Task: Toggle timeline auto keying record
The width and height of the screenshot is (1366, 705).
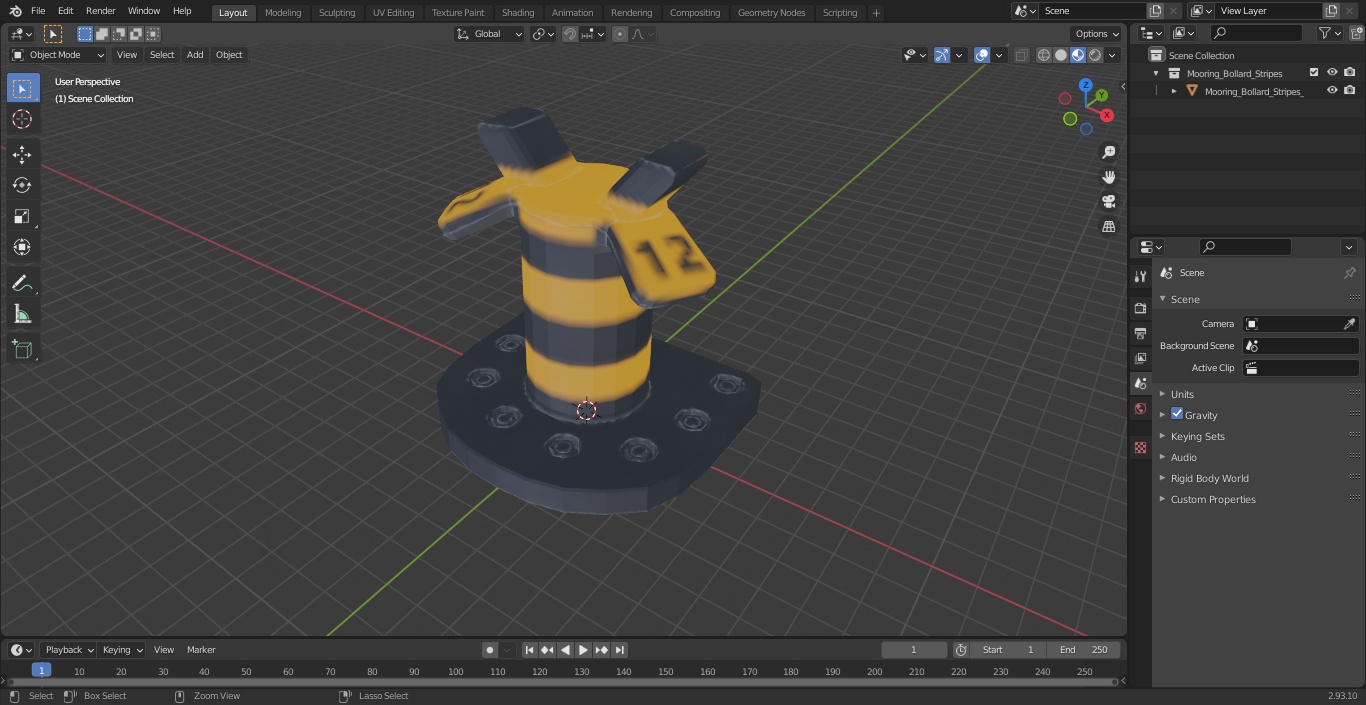Action: (490, 650)
